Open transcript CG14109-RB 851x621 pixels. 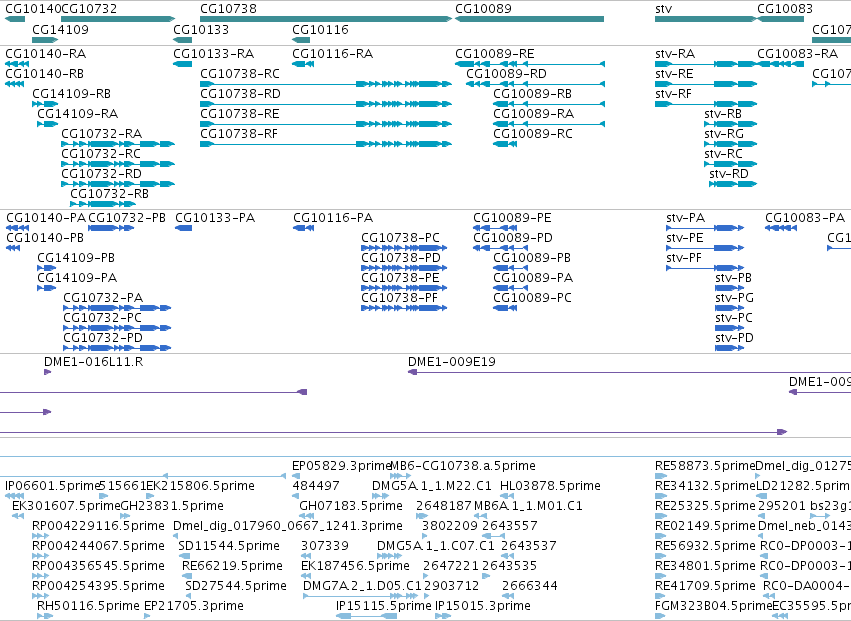[x=71, y=94]
